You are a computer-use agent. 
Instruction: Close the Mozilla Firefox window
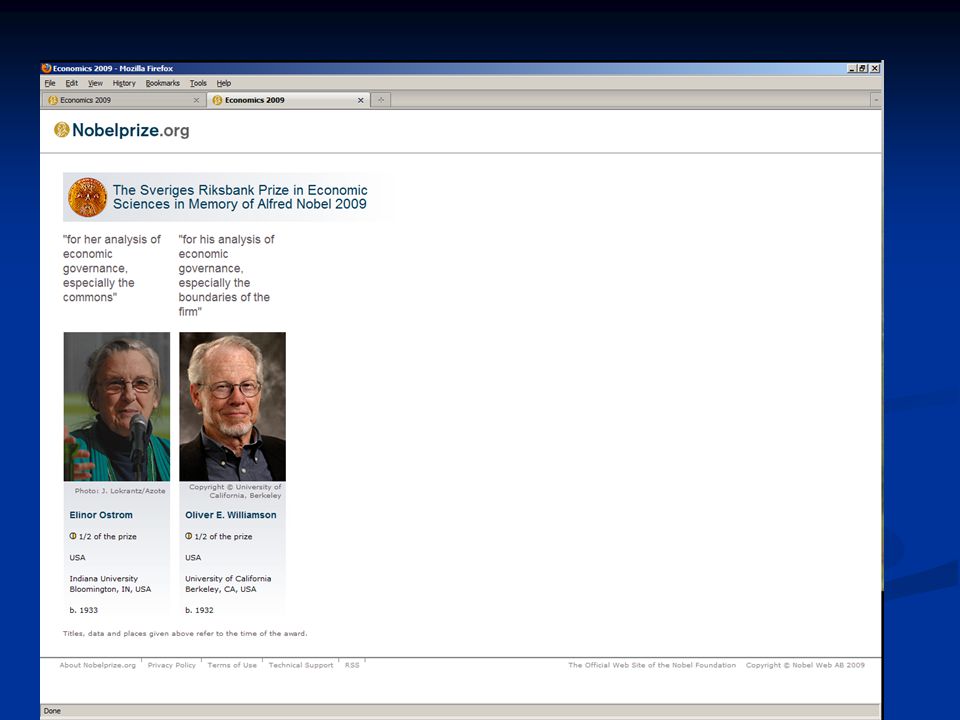coord(875,69)
